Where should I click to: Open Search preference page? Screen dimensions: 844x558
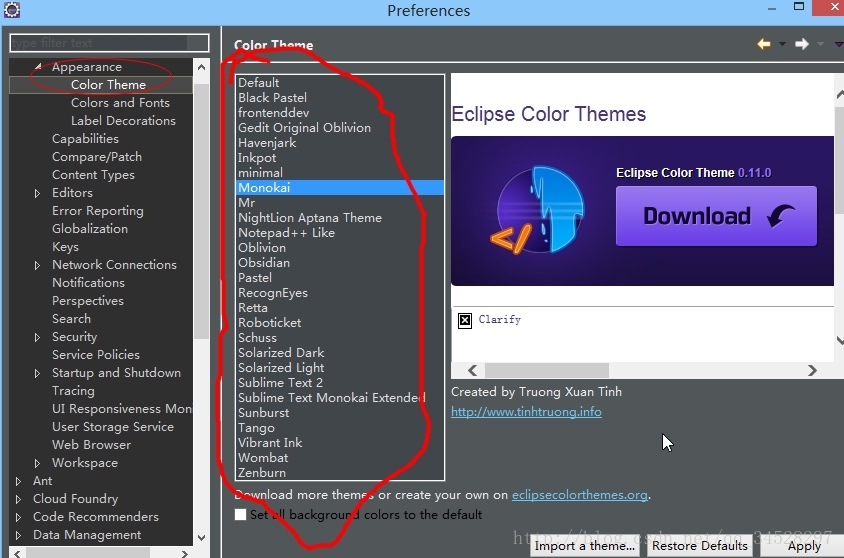71,319
